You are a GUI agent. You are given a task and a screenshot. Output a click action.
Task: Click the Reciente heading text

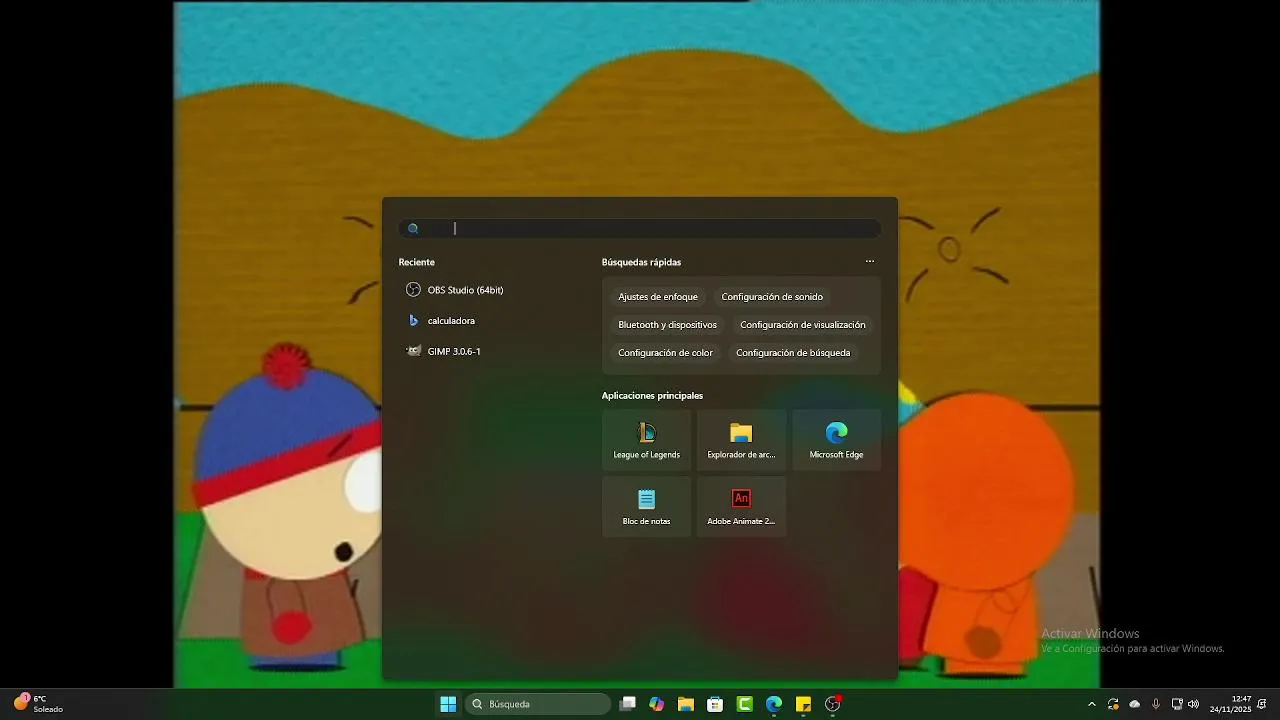click(416, 262)
